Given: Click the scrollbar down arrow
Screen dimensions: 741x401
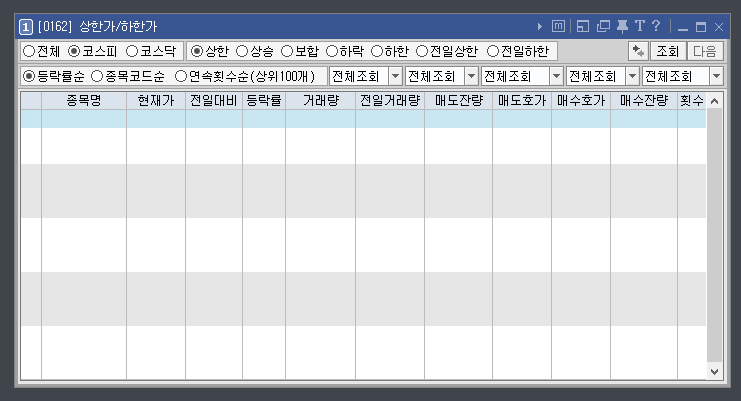Looking at the screenshot, I should [x=715, y=372].
